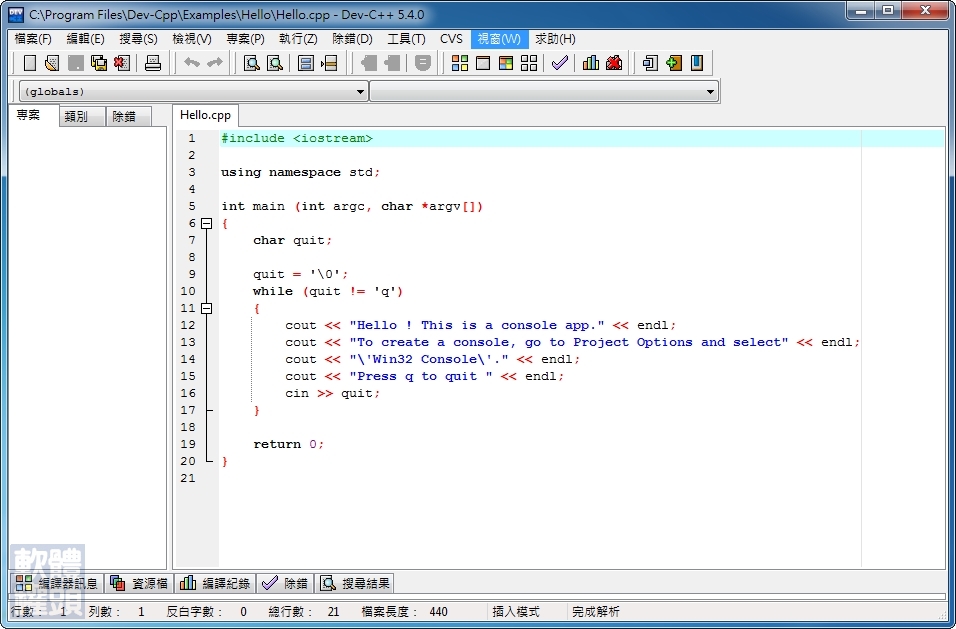This screenshot has height=629, width=956.
Task: Click the Go to function list icon
Action: pos(305,63)
